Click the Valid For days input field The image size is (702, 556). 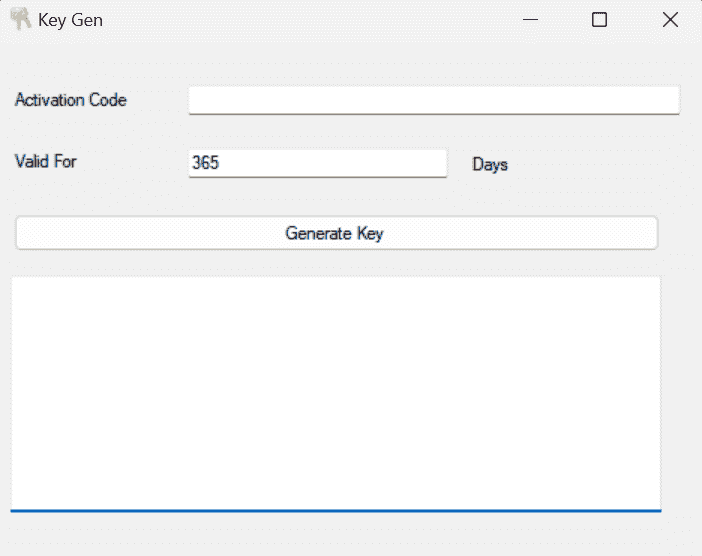317,163
